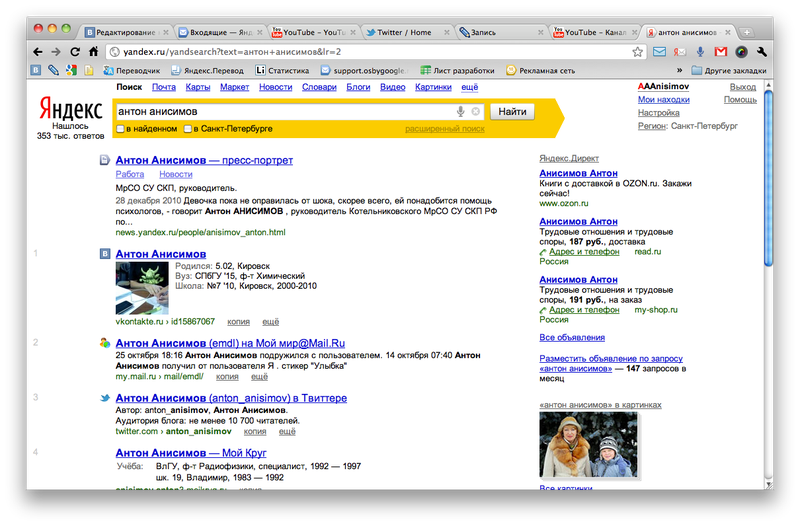This screenshot has width=800, height=526.
Task: Click the Moi Mir icon beside Mail.Ru result
Action: 105,343
